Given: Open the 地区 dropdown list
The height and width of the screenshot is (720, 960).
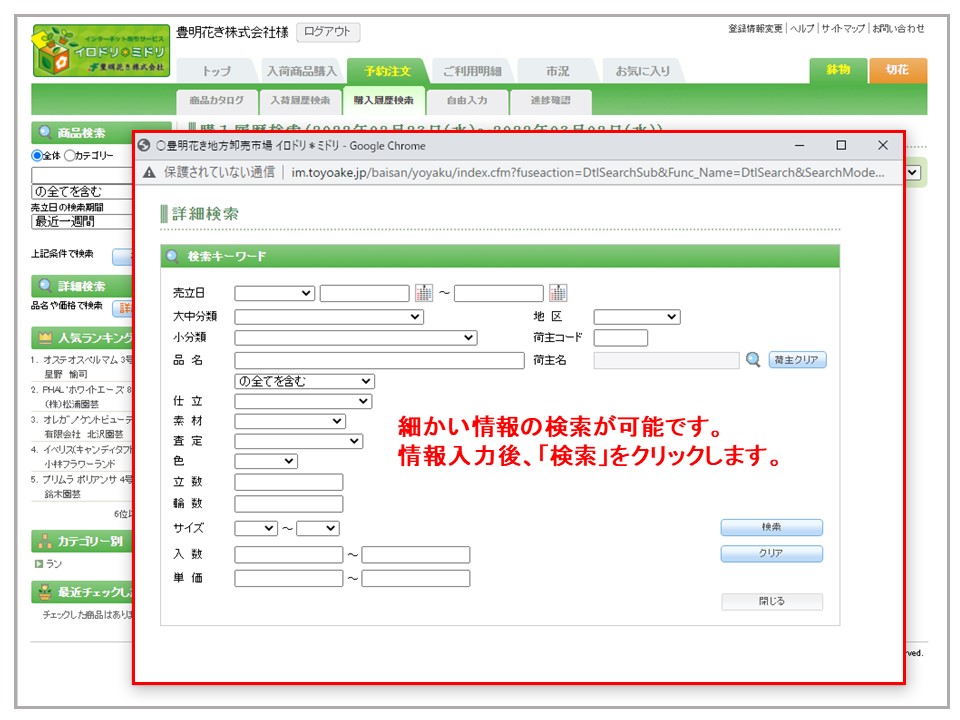Looking at the screenshot, I should pos(636,317).
